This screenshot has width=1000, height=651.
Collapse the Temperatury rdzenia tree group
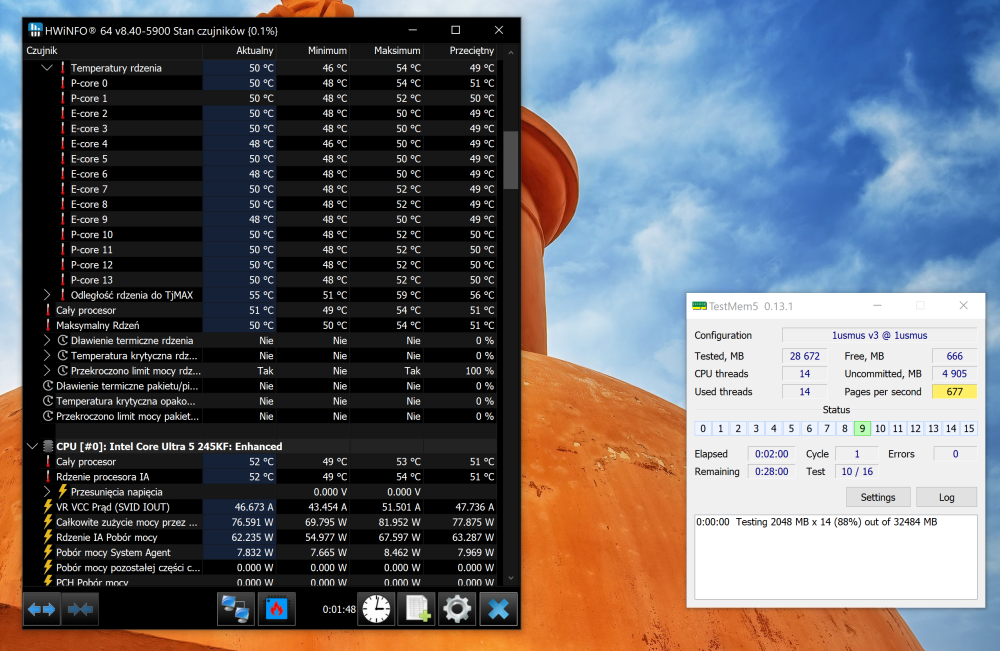pyautogui.click(x=47, y=68)
